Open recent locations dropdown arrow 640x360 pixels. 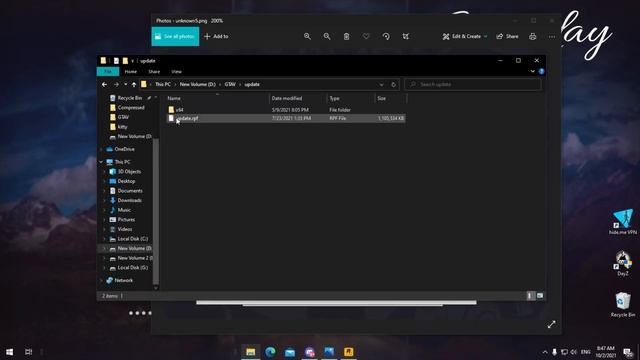pyautogui.click(x=125, y=84)
